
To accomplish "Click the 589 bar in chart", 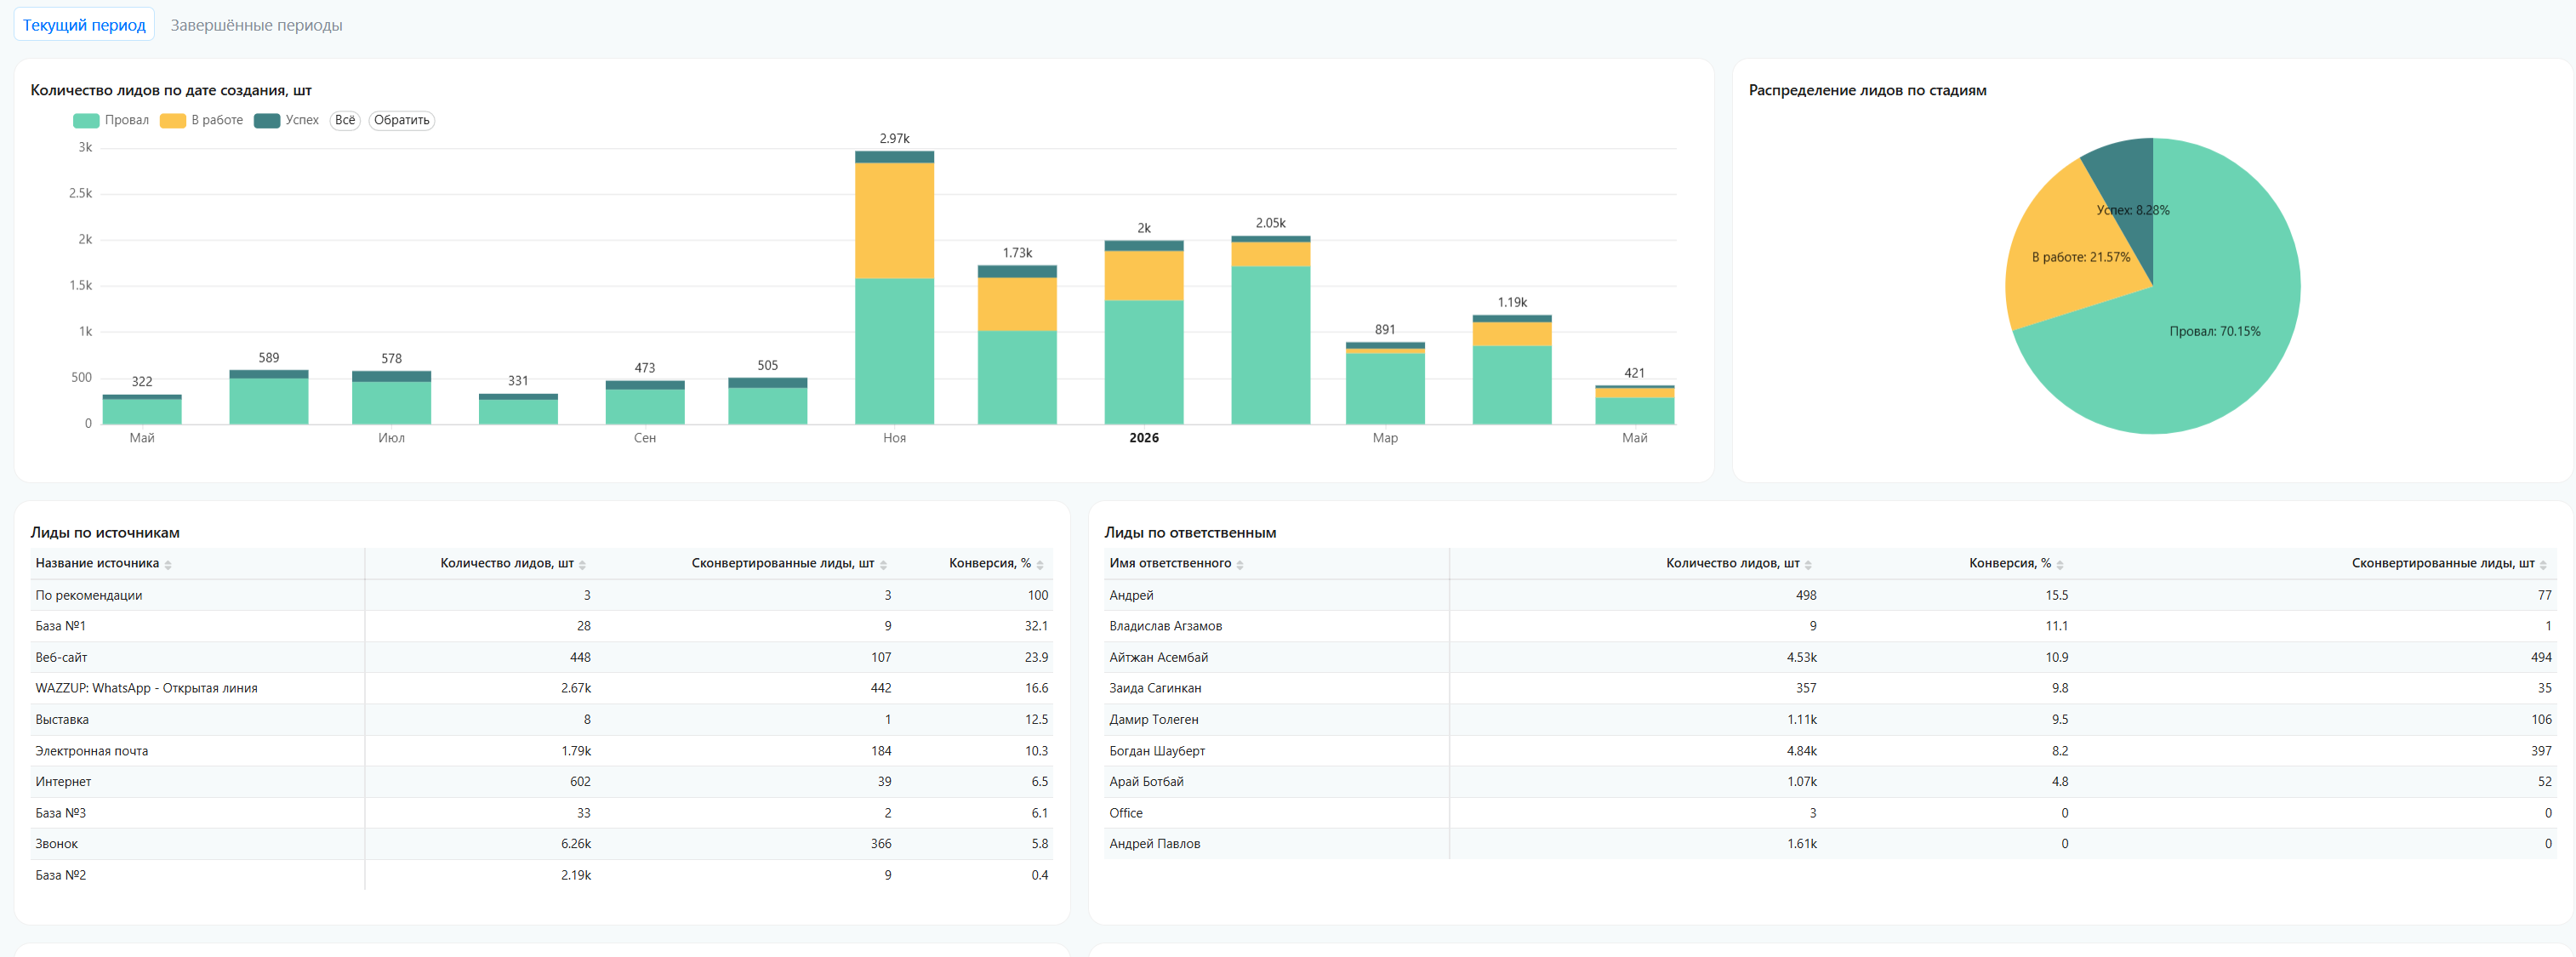I will point(269,397).
